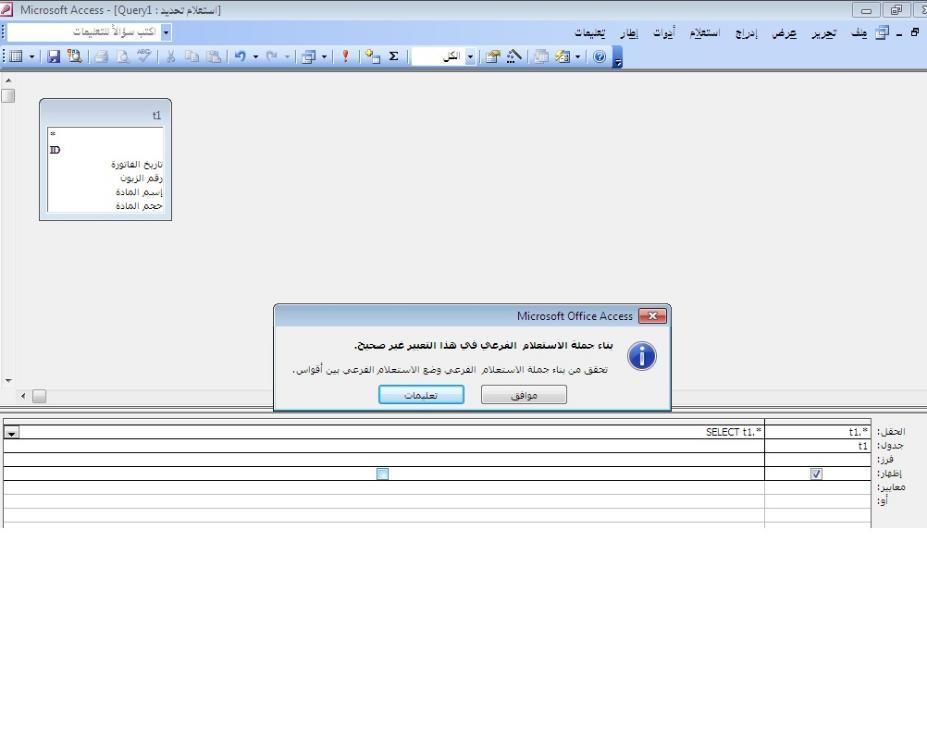Click the Top Values الكل input box

(438, 57)
